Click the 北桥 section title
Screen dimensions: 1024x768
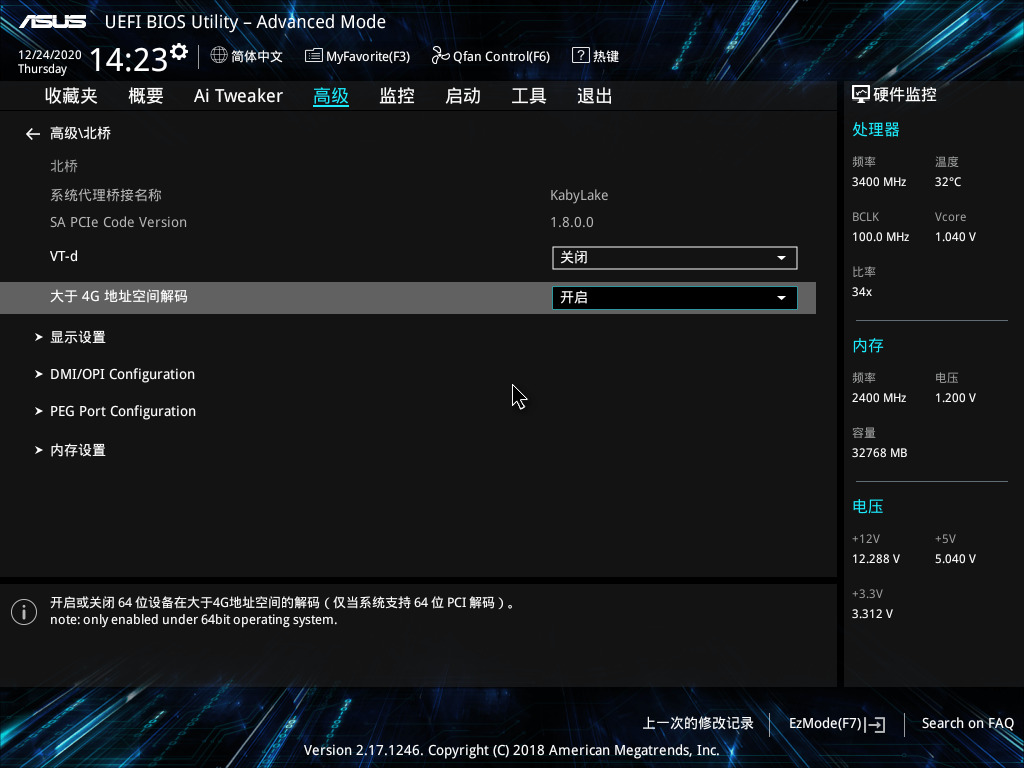(64, 166)
